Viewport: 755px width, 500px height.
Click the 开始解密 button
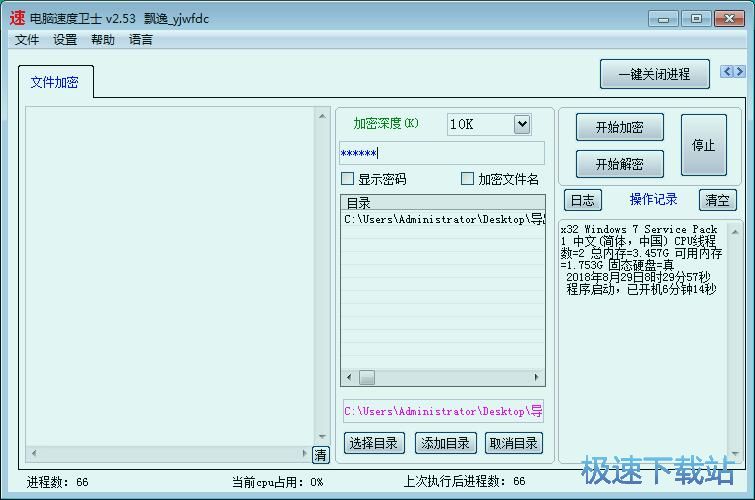click(620, 164)
